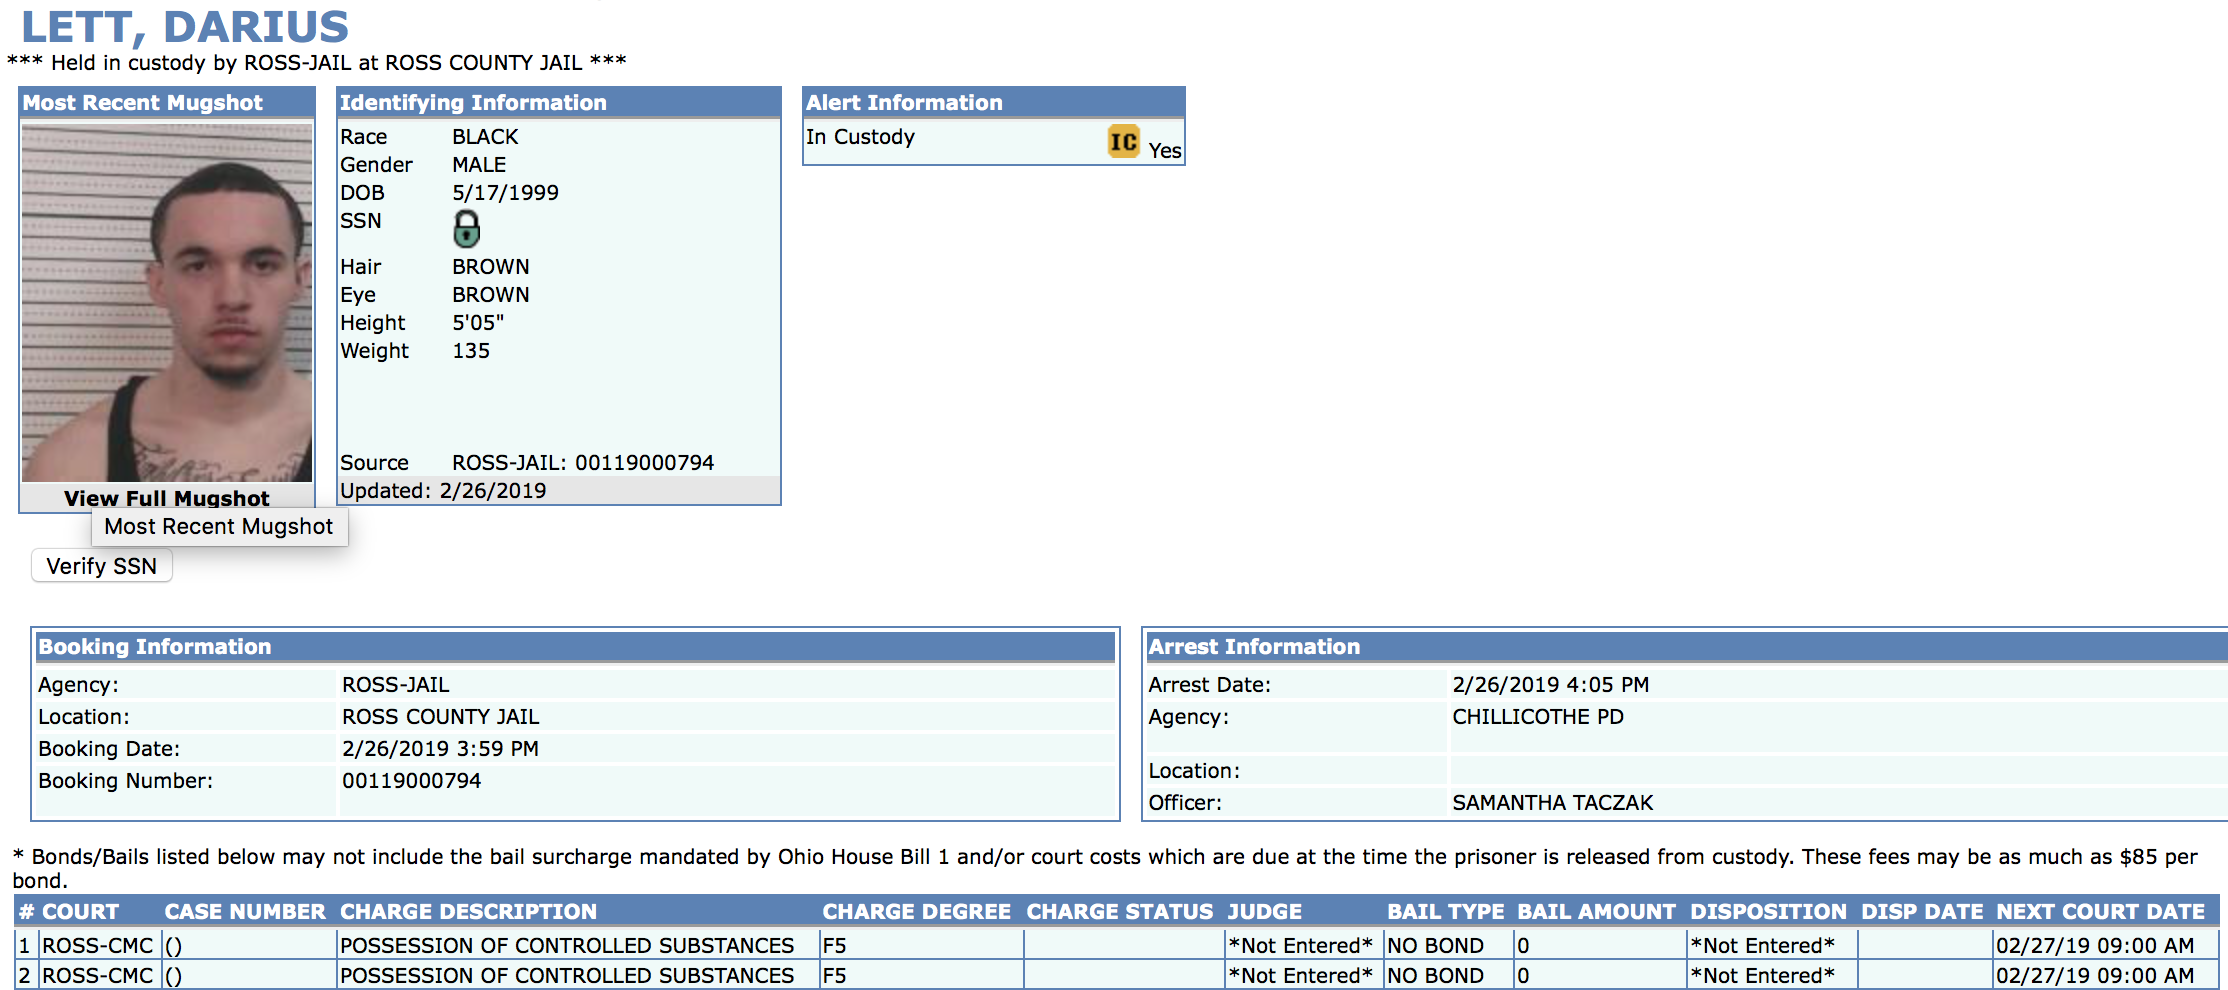Click the Gender value MALE
The height and width of the screenshot is (990, 2228).
coord(479,164)
